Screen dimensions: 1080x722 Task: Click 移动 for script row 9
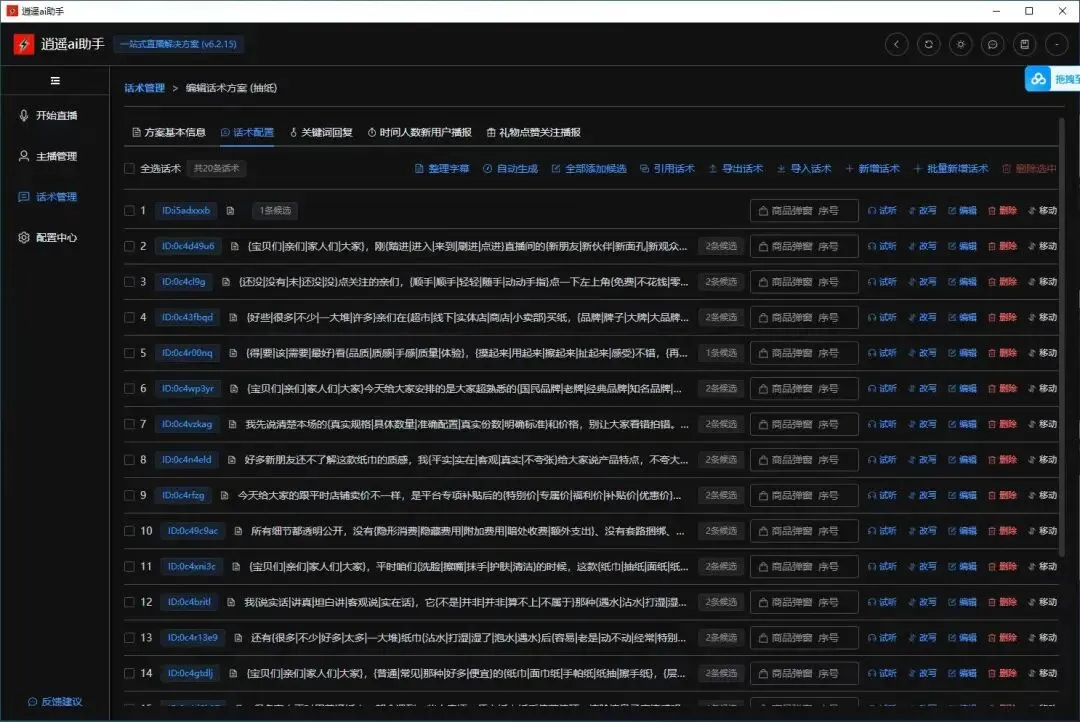[x=1042, y=495]
